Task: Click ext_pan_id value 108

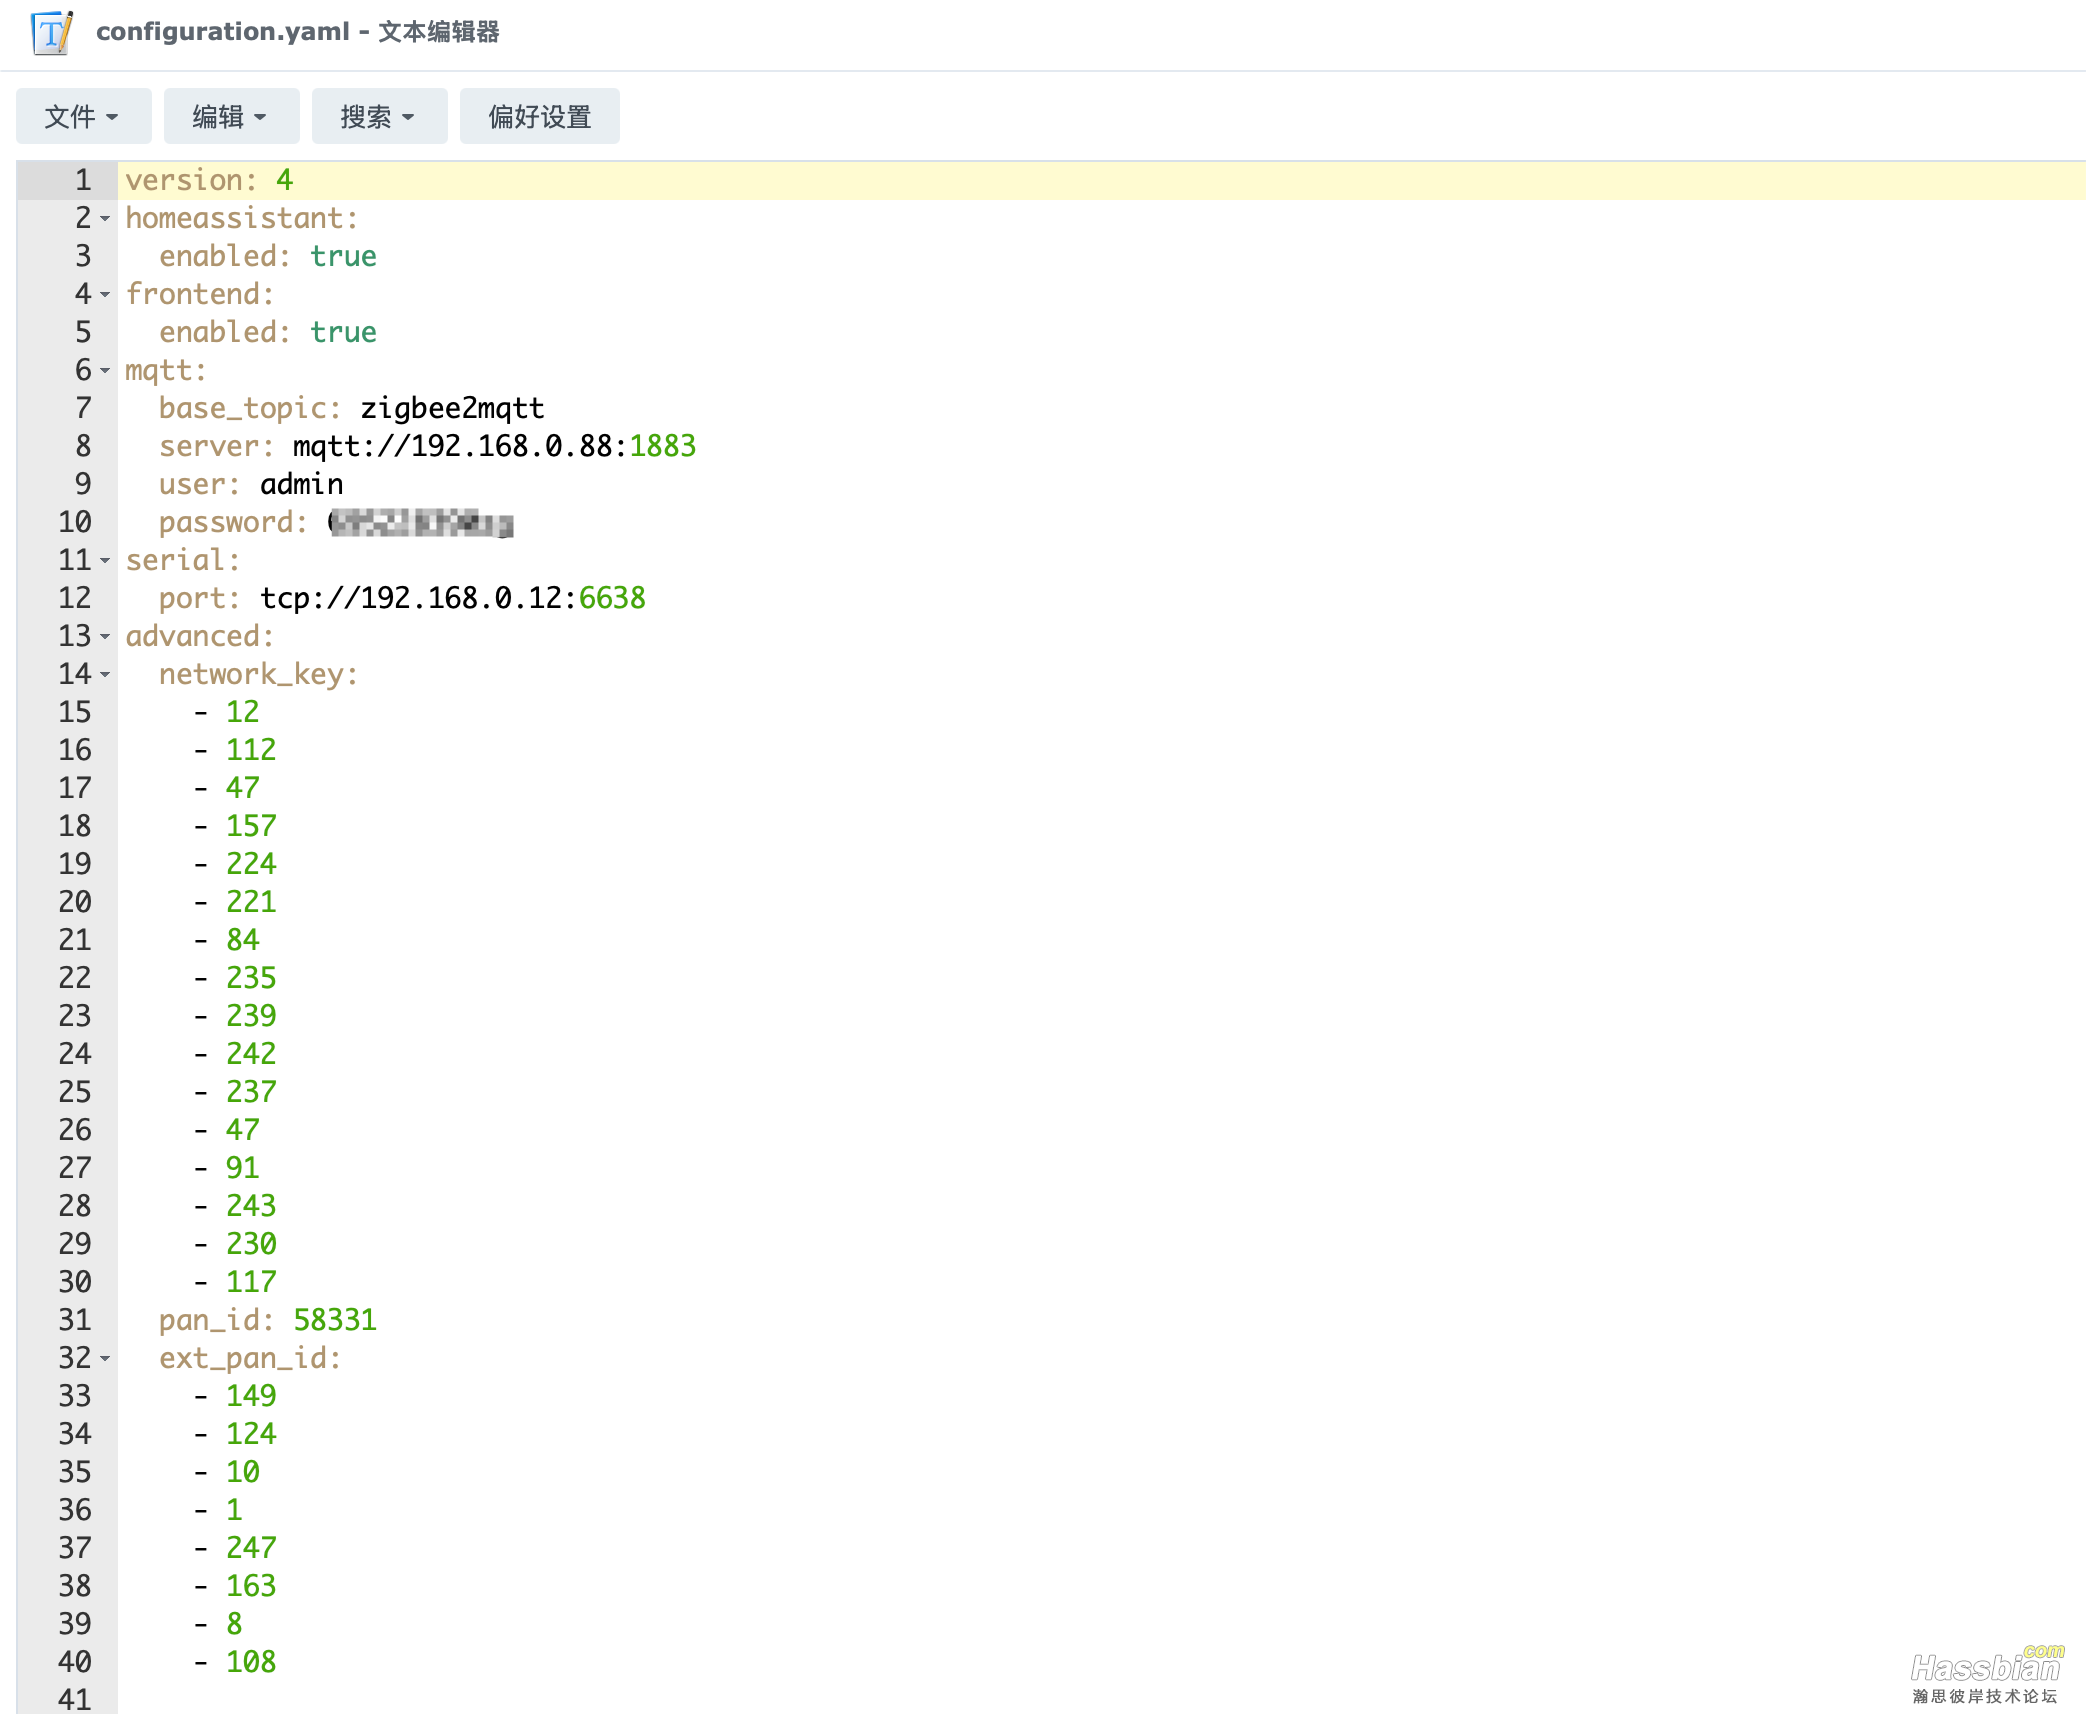Action: point(251,1663)
